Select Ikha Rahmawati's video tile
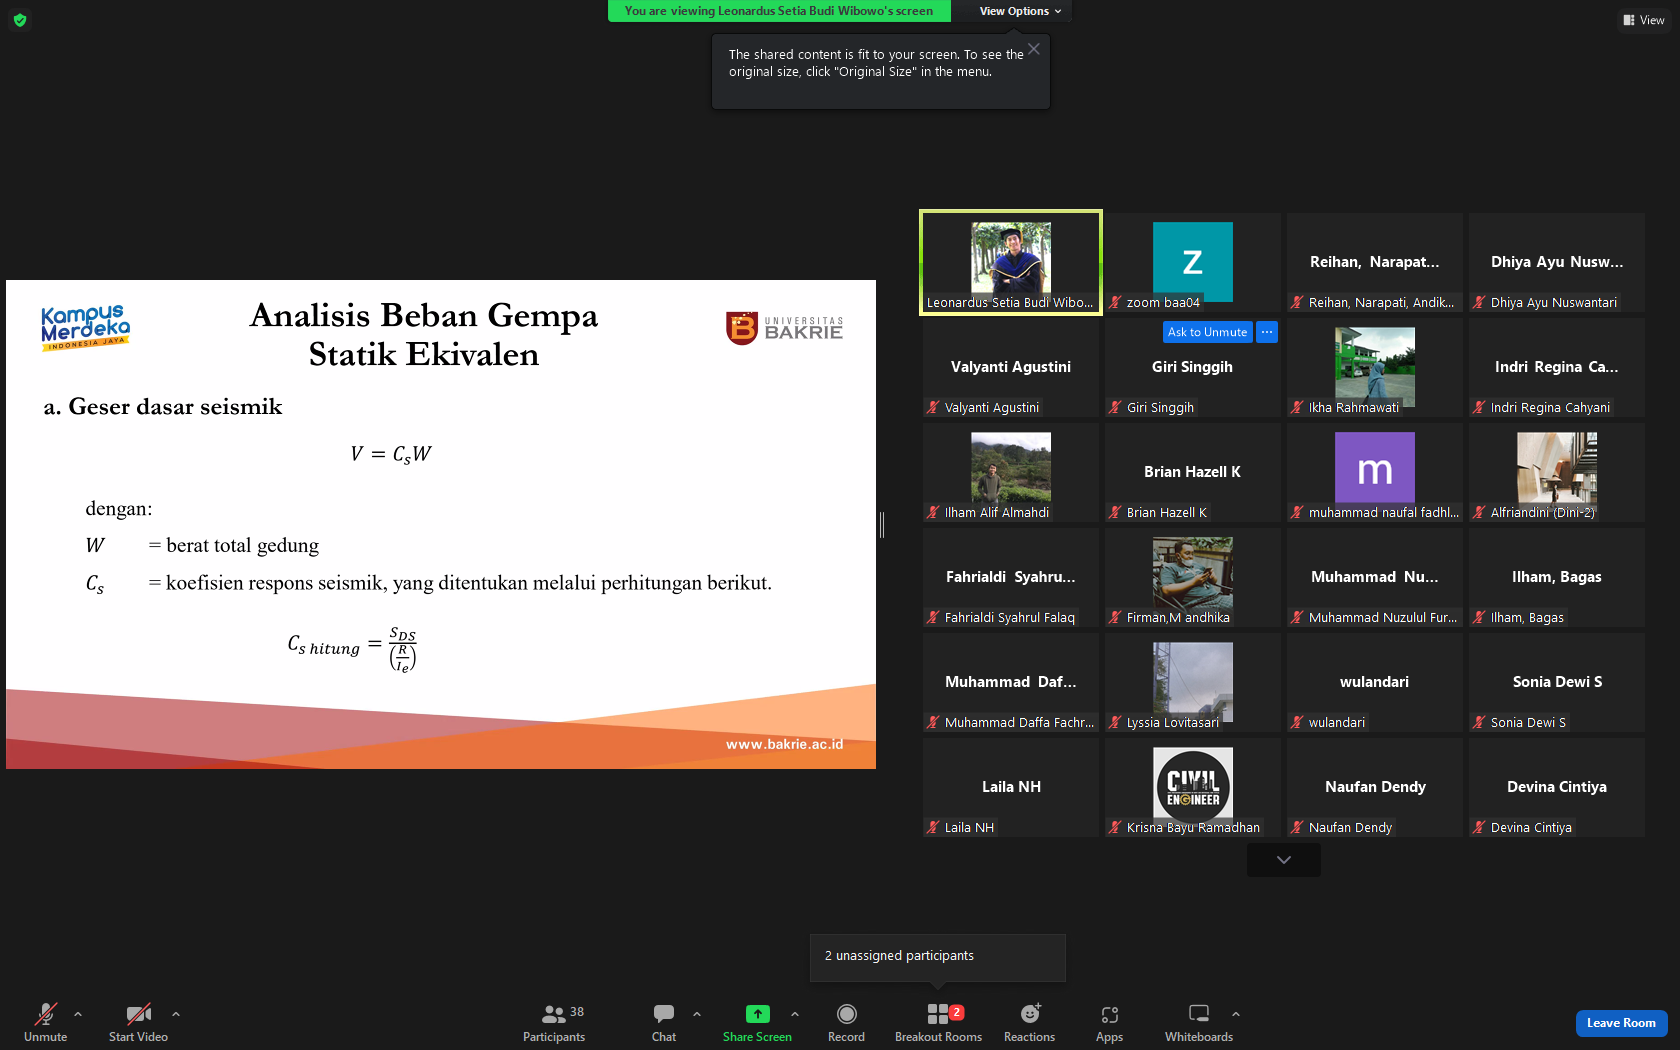The image size is (1680, 1050). [1375, 367]
